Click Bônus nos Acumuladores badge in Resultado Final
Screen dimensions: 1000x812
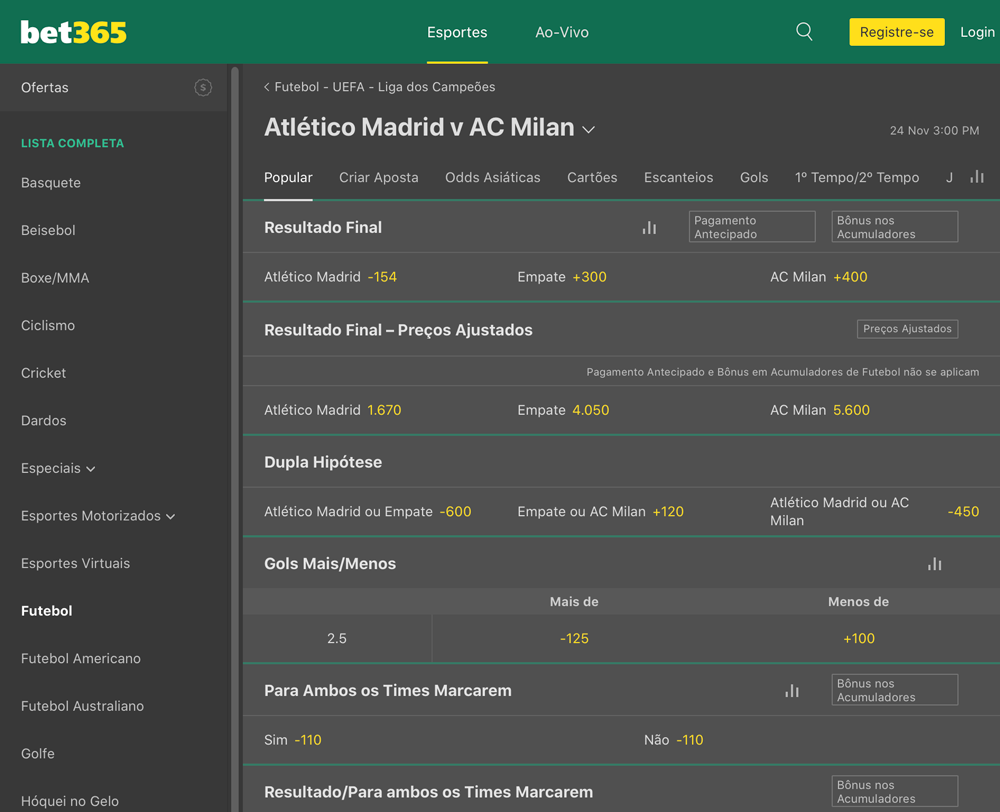pos(895,227)
